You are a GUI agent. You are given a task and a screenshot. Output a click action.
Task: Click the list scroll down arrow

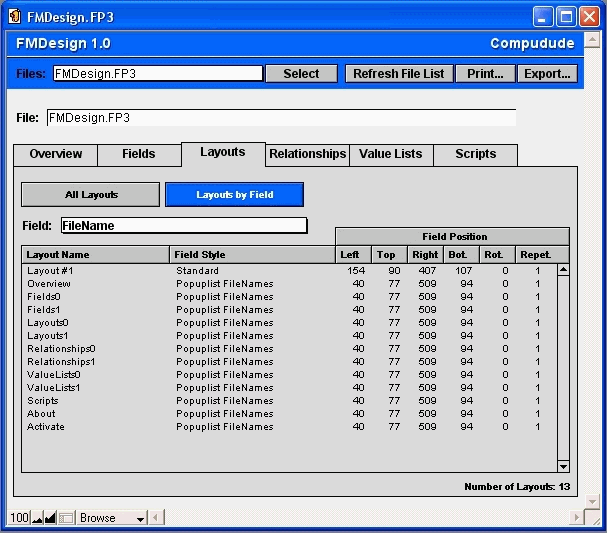pos(563,466)
